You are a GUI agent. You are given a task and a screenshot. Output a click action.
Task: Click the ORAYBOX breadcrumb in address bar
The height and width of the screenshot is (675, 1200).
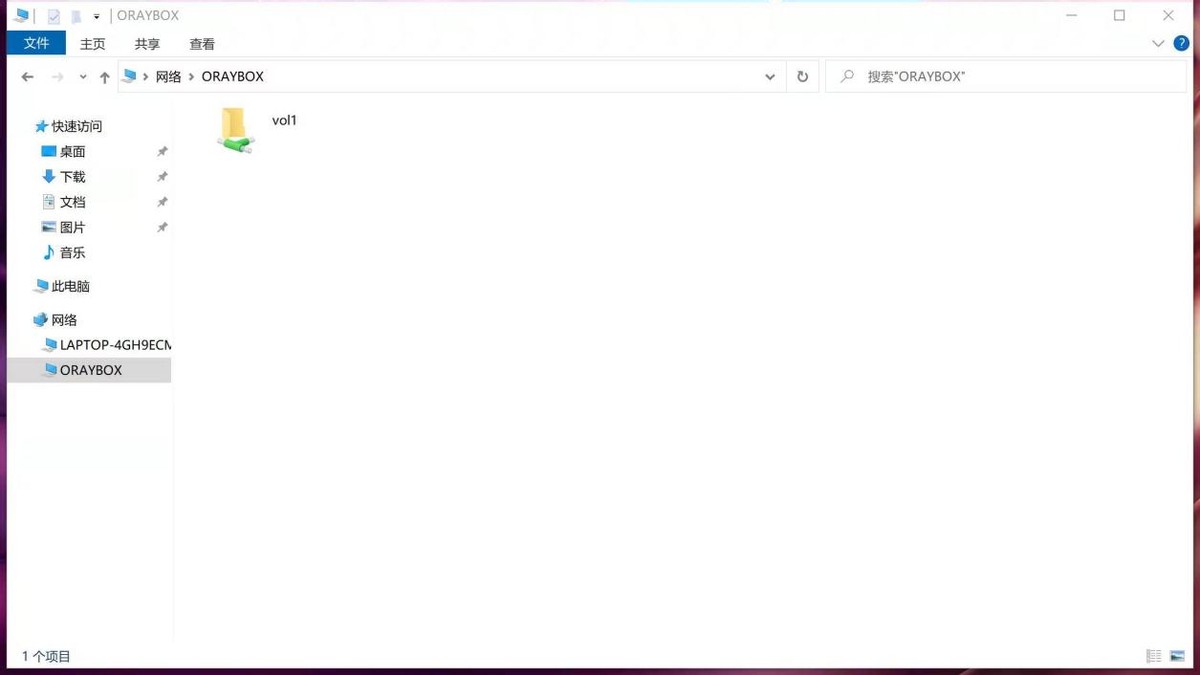coord(233,77)
